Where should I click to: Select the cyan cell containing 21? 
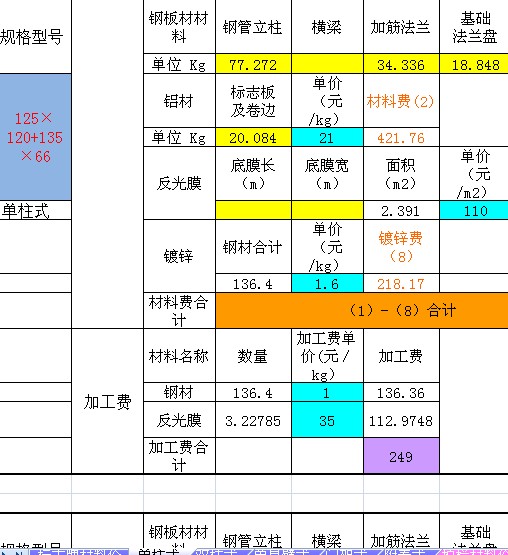(x=327, y=137)
